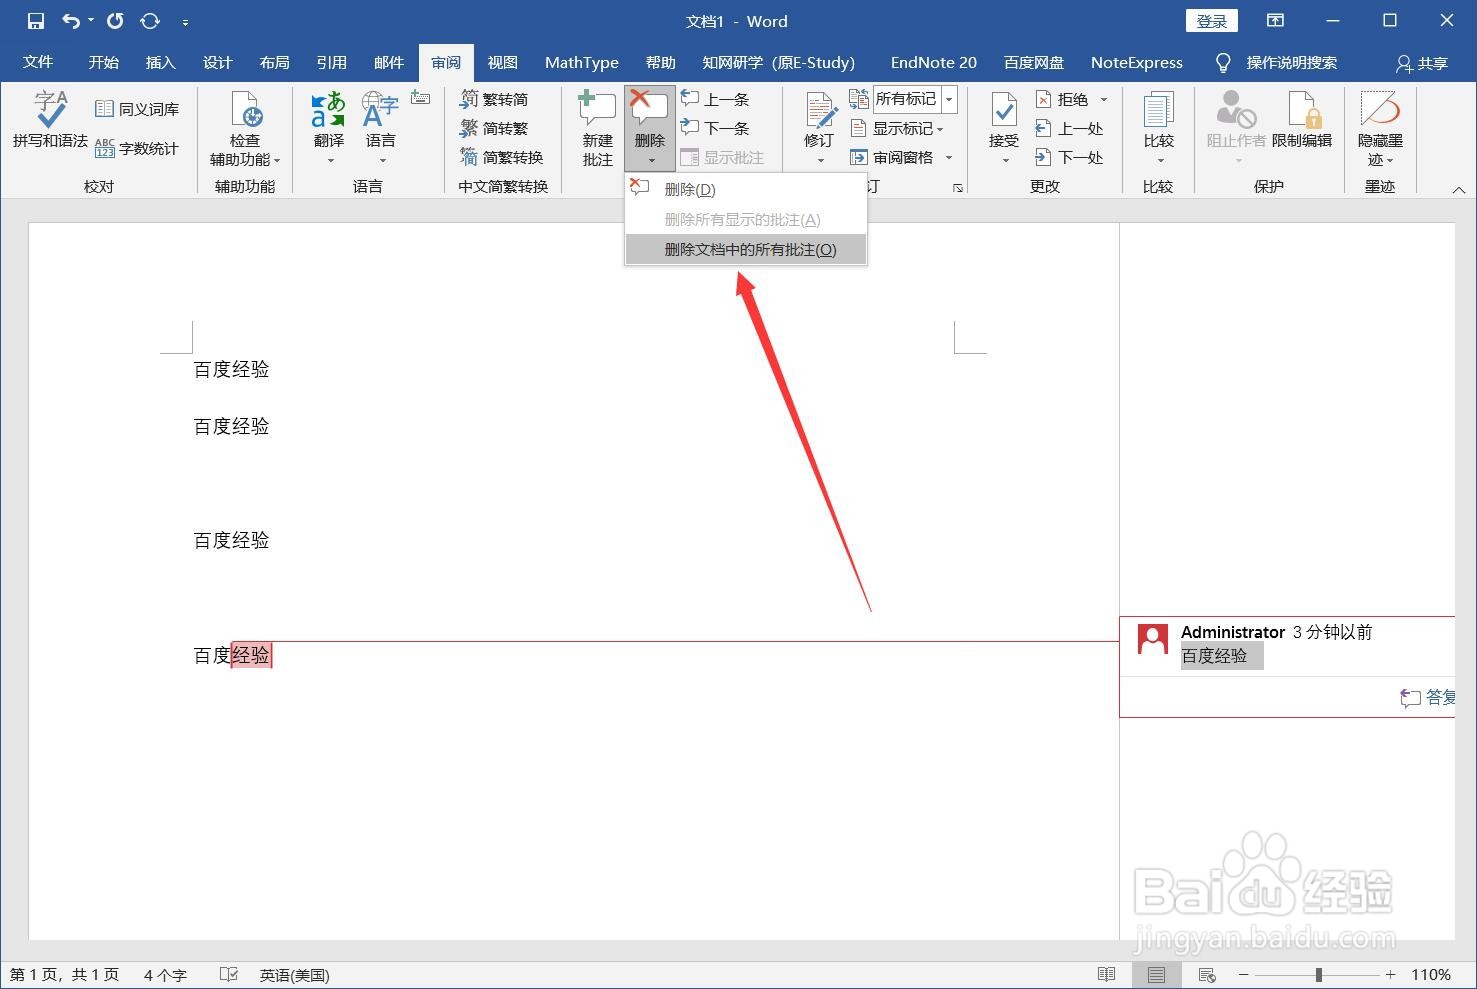Adjust the zoom slider handle
1477x989 pixels.
[x=1319, y=974]
